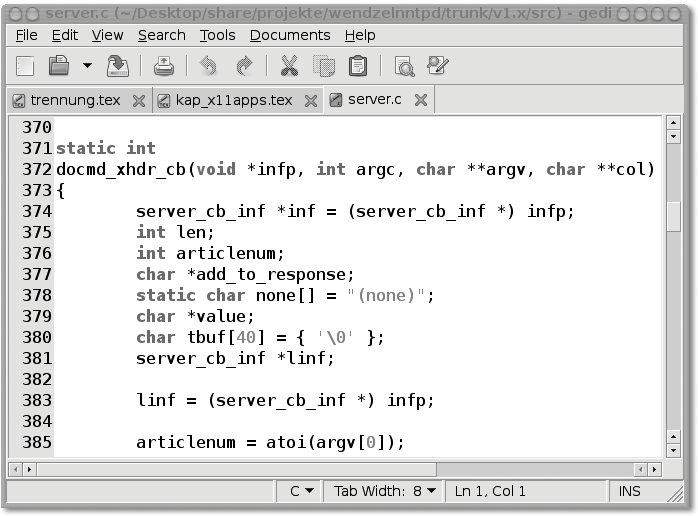The image size is (698, 516).
Task: Open the Documents menu
Action: point(289,35)
